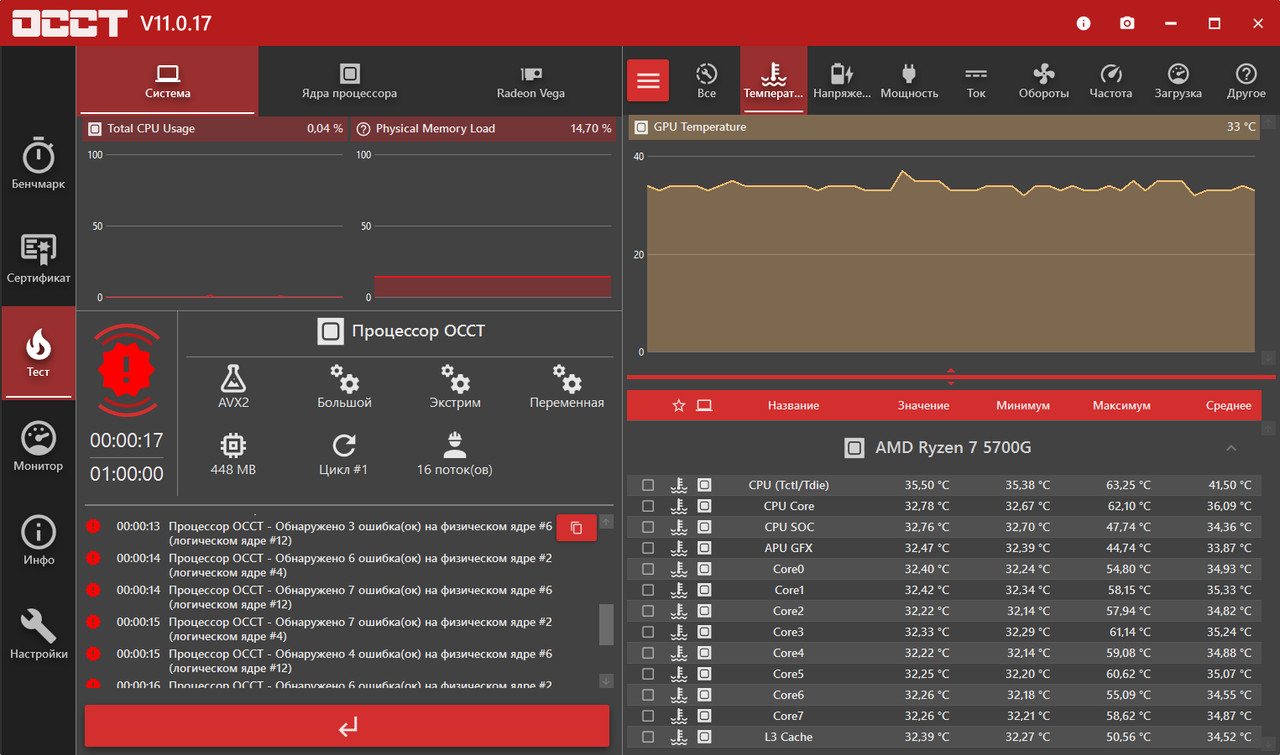Click the monitor display column header icon

pos(704,405)
